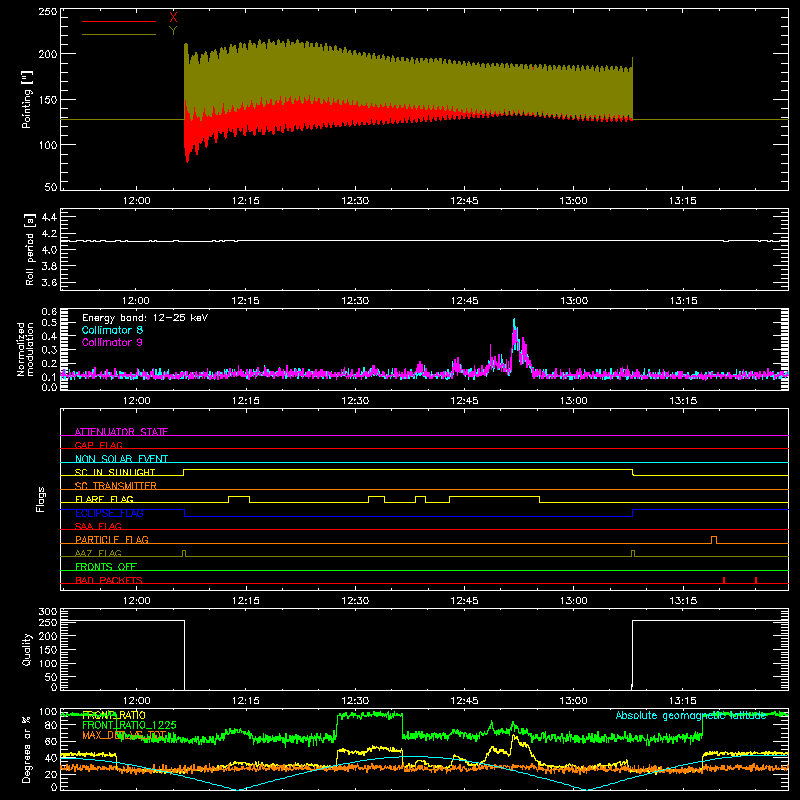Viewport: 800px width, 800px height.
Task: Click the NON_SOLAR_EVENT flag label
Action: pos(121,459)
